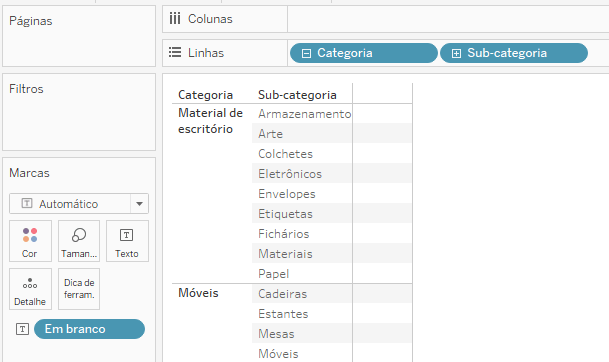Open the Dica de ferramenta card
The image size is (609, 362).
79,289
